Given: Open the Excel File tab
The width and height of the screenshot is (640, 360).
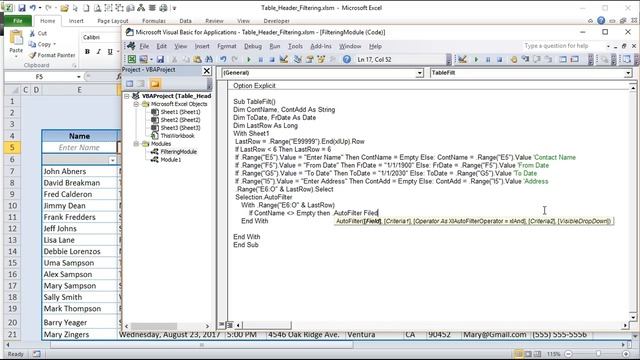Looking at the screenshot, I should 18,21.
